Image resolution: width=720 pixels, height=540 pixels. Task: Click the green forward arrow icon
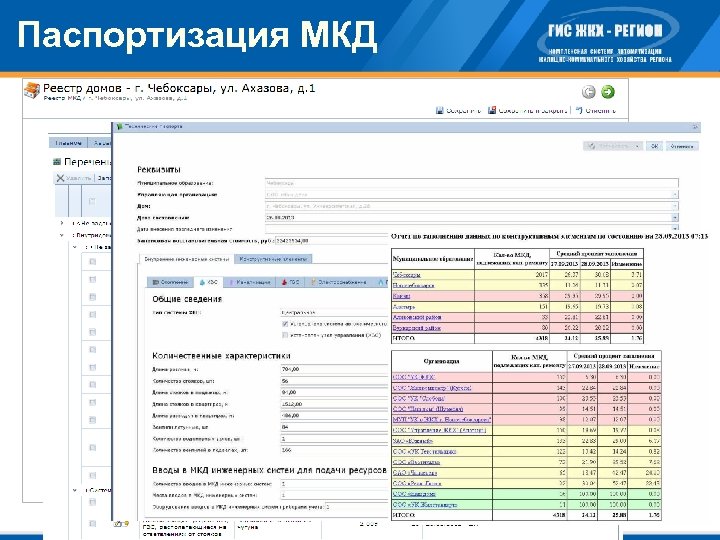point(608,92)
